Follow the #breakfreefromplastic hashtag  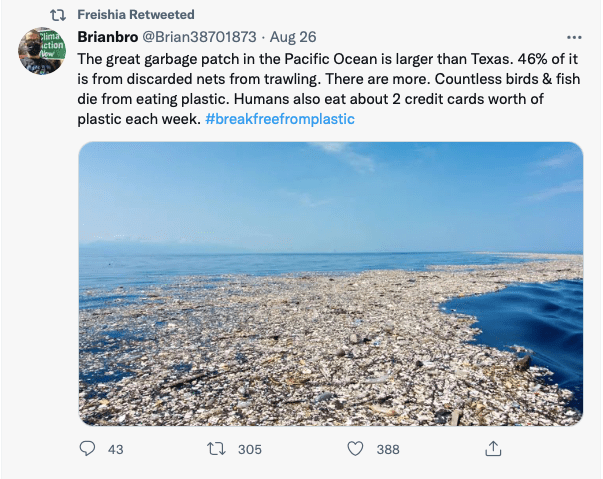280,119
